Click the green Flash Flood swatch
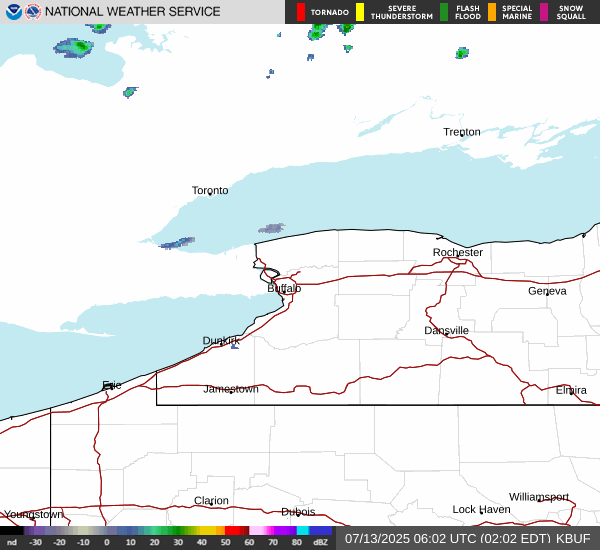 point(444,12)
